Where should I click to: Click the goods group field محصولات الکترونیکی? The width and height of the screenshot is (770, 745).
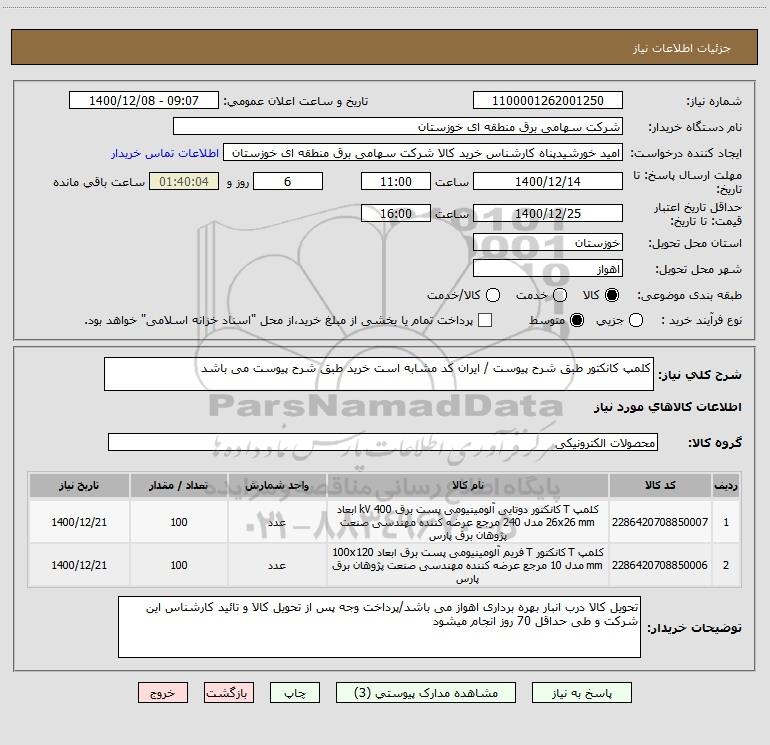pyautogui.click(x=383, y=442)
